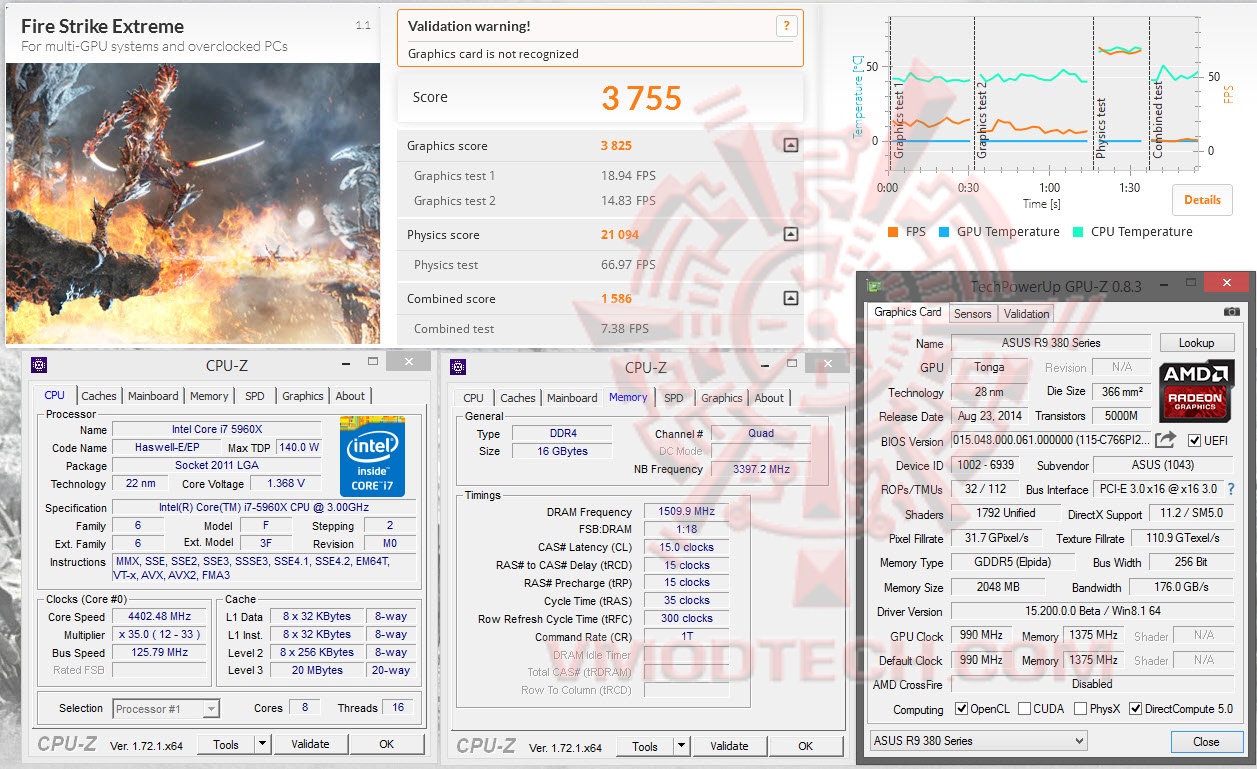The height and width of the screenshot is (769, 1257).
Task: Open the Details button beside the chart
Action: pyautogui.click(x=1202, y=199)
